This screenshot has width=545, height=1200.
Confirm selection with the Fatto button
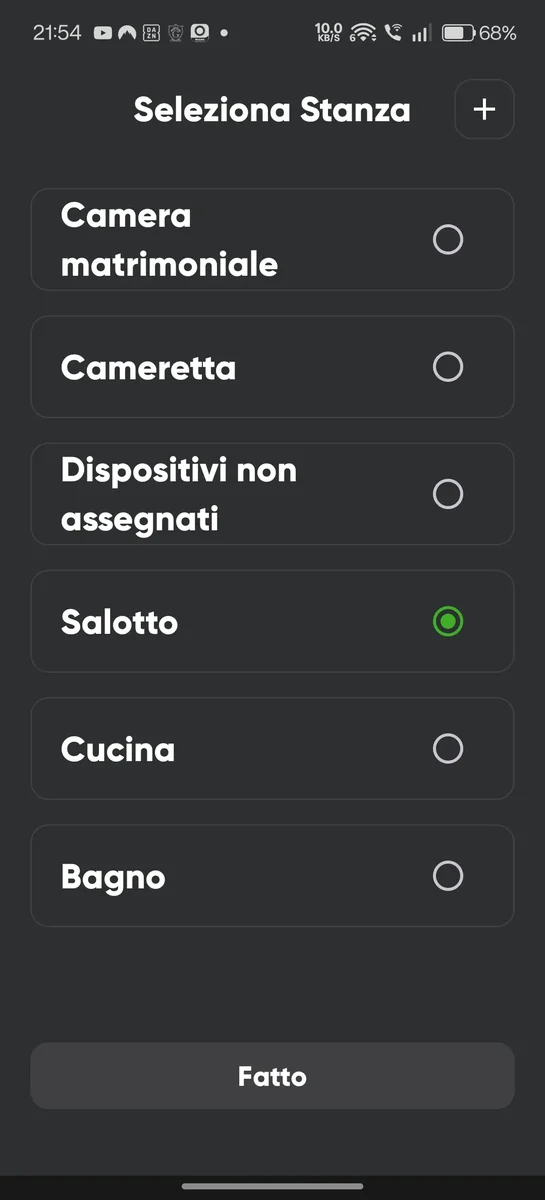tap(272, 1076)
